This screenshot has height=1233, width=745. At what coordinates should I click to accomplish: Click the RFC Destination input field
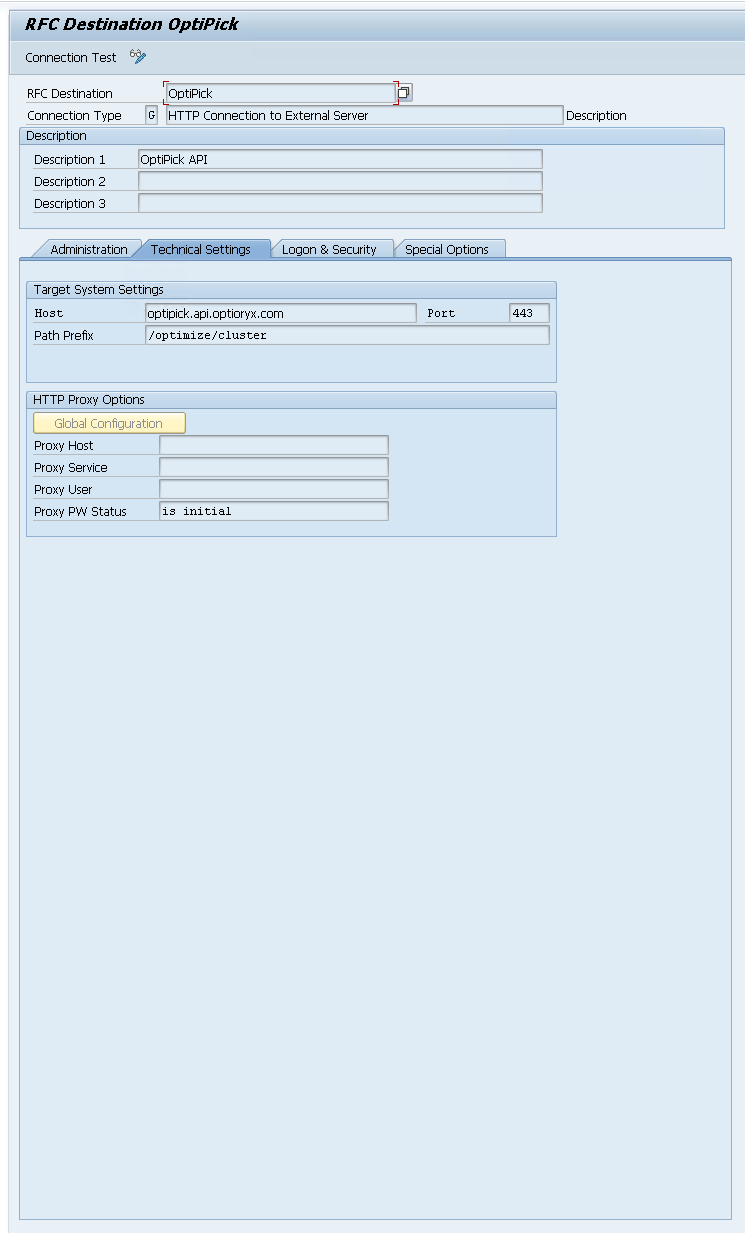point(280,93)
